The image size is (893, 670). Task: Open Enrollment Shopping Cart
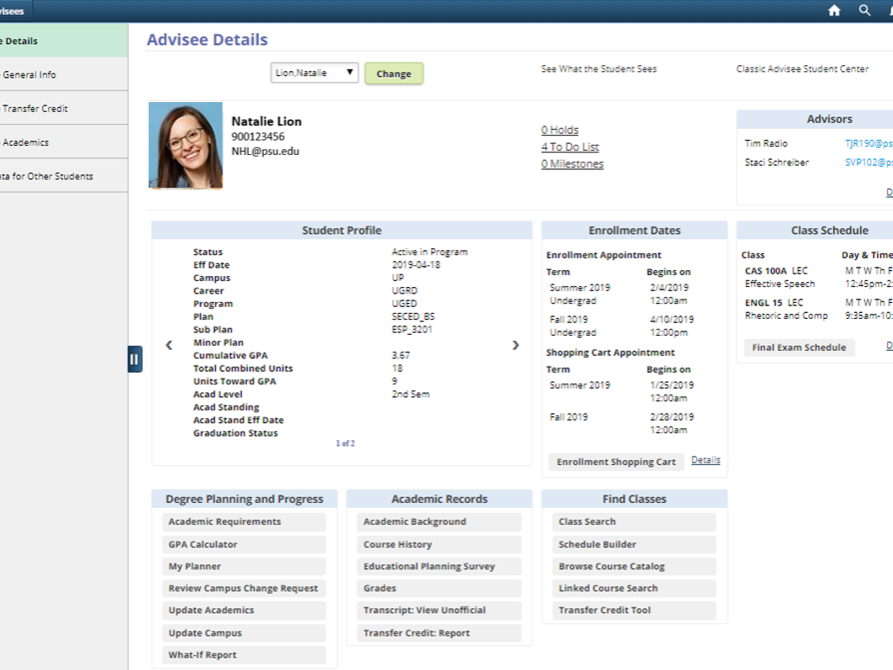pyautogui.click(x=616, y=462)
